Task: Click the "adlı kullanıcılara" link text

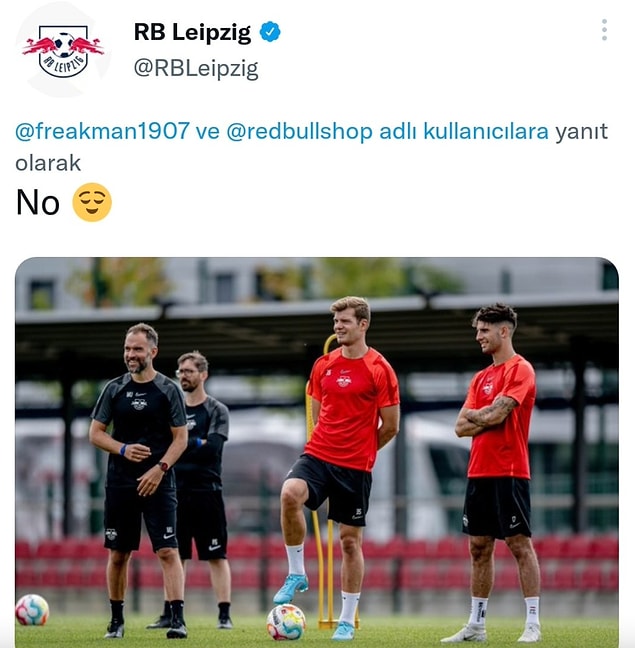Action: pyautogui.click(x=464, y=131)
